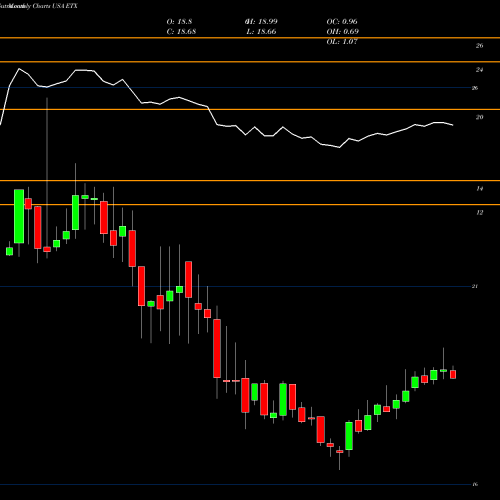
Task: Select the 'OC: 0.96' reading
Action: tap(342, 22)
